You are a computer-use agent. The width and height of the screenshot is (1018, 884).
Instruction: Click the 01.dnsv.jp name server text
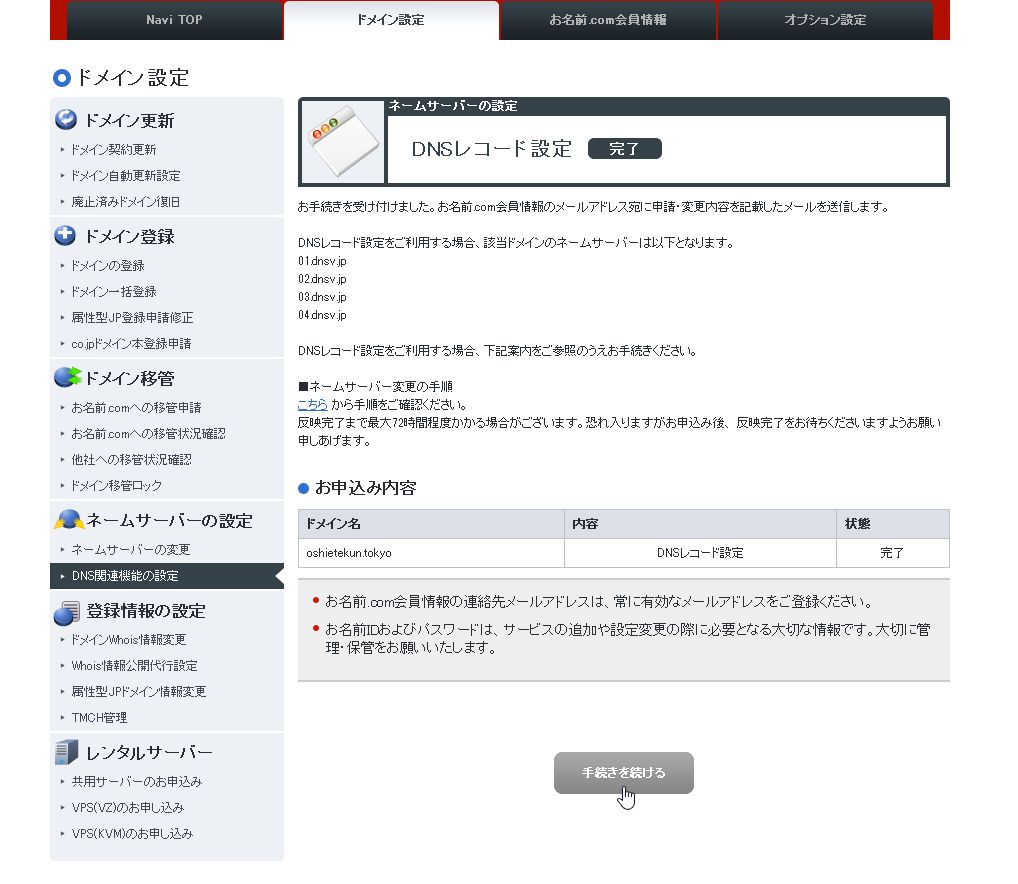click(x=323, y=261)
